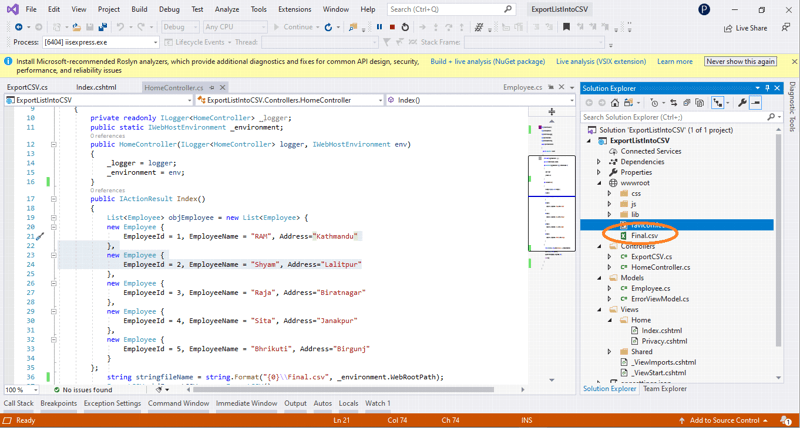Open the Controllers.HomeController class dropdown

290,100
